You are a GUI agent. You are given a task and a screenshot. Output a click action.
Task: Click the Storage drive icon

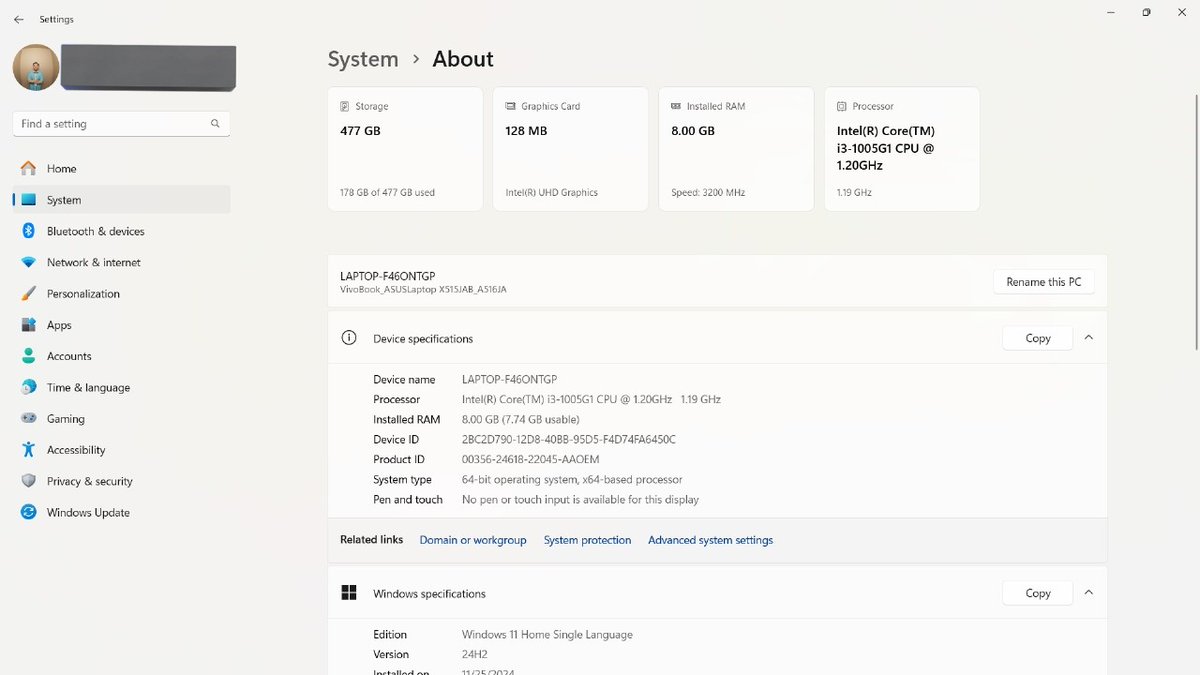(x=345, y=106)
